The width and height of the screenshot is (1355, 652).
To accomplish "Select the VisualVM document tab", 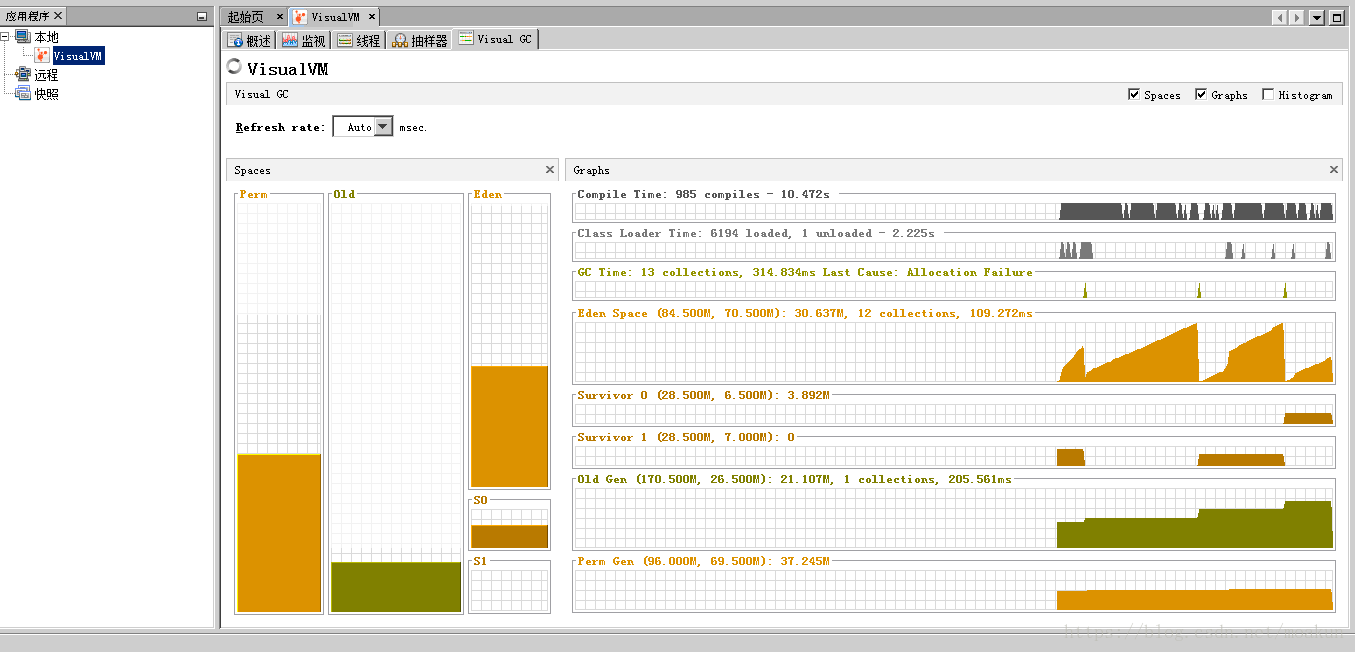I will (334, 17).
